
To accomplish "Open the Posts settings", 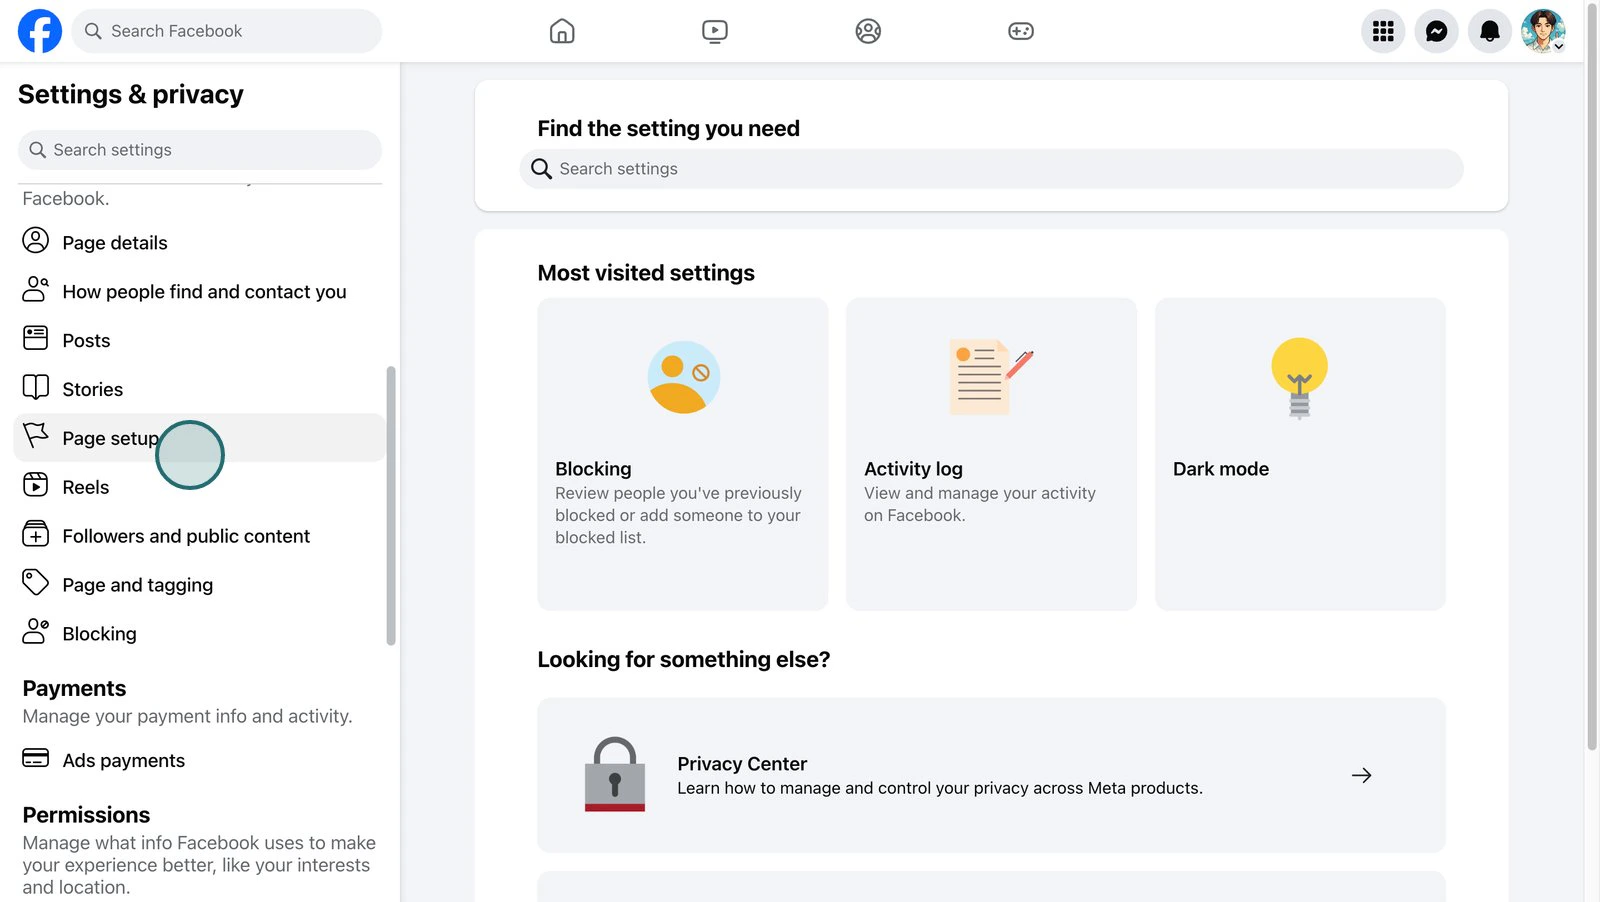I will coord(199,341).
